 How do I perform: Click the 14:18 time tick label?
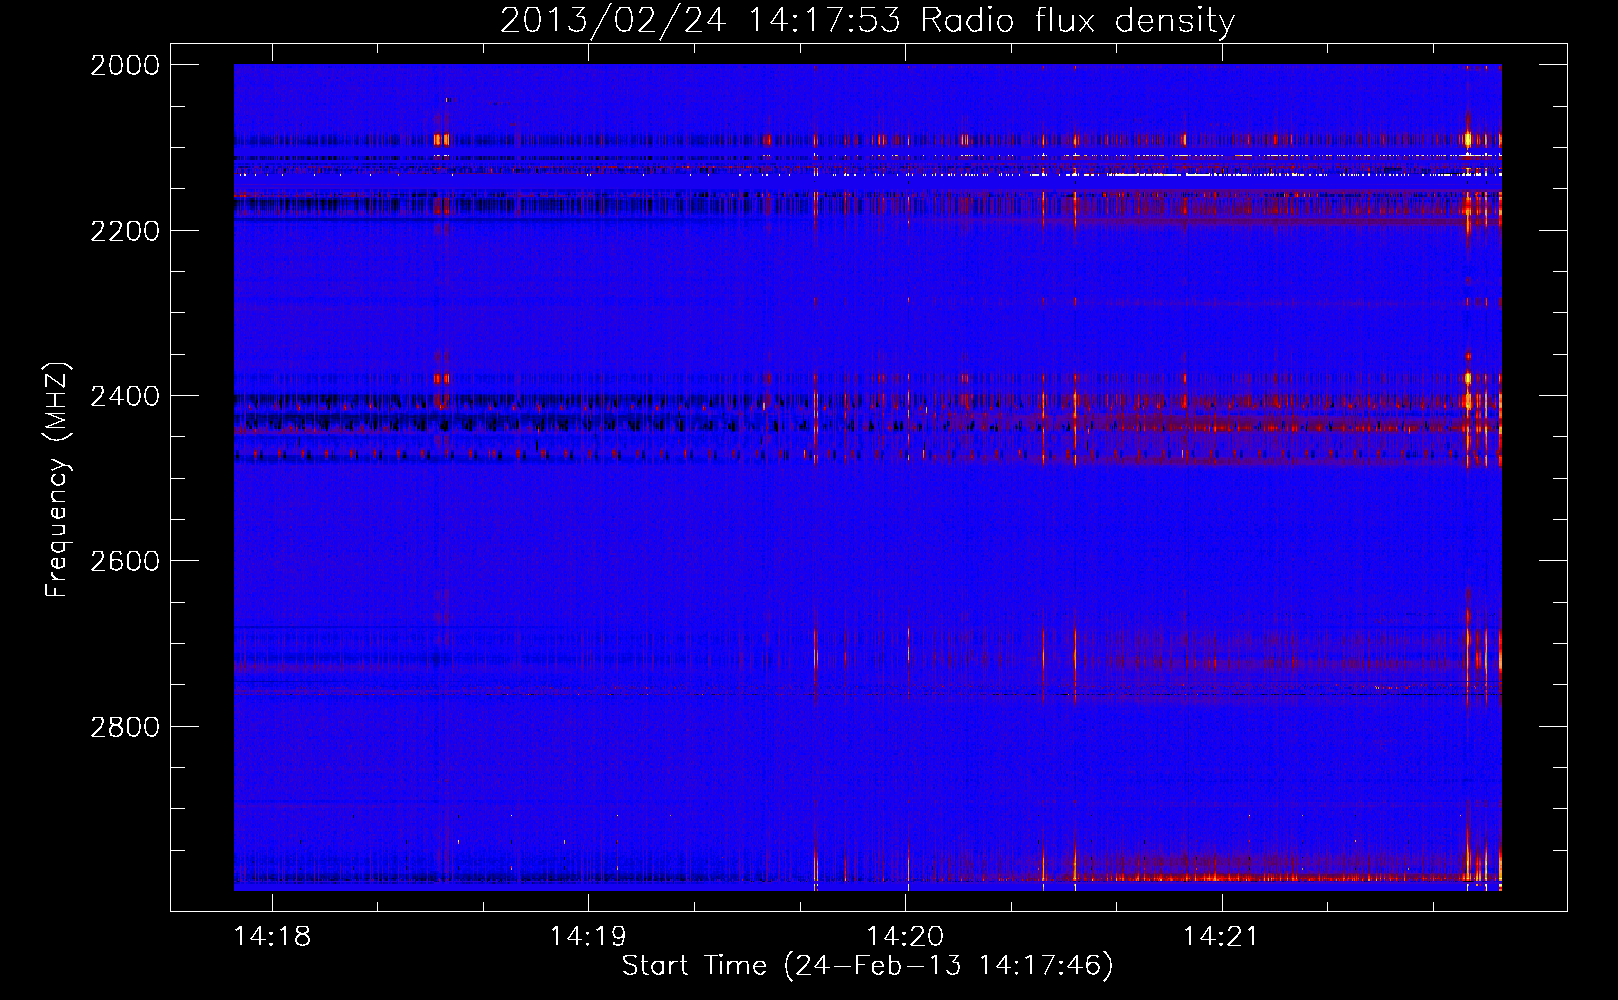272,937
